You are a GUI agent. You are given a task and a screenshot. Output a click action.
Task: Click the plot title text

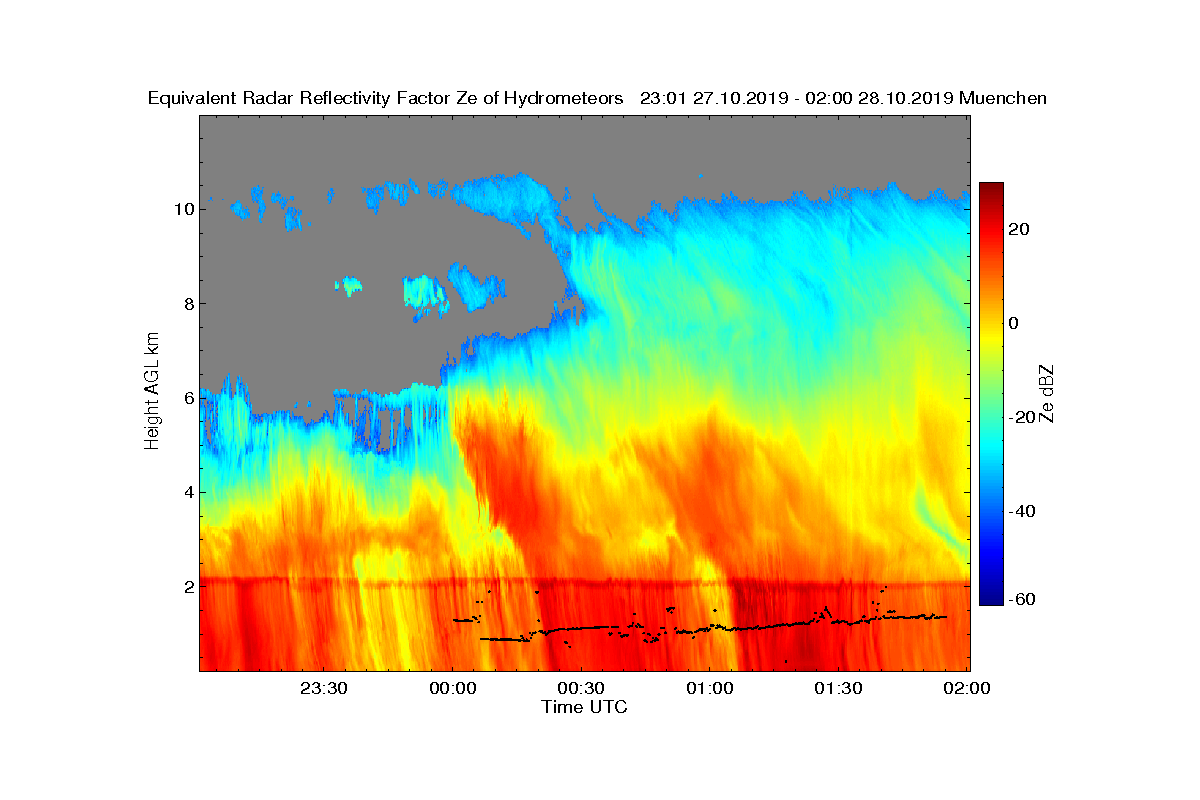597,98
